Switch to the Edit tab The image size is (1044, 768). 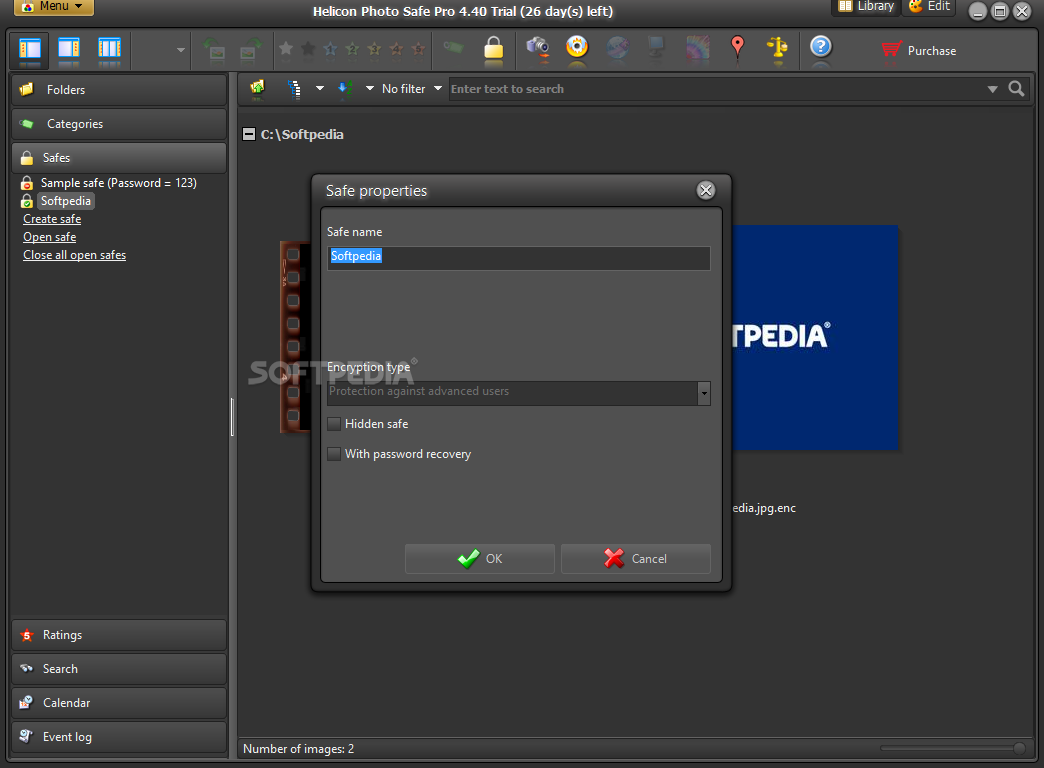929,7
